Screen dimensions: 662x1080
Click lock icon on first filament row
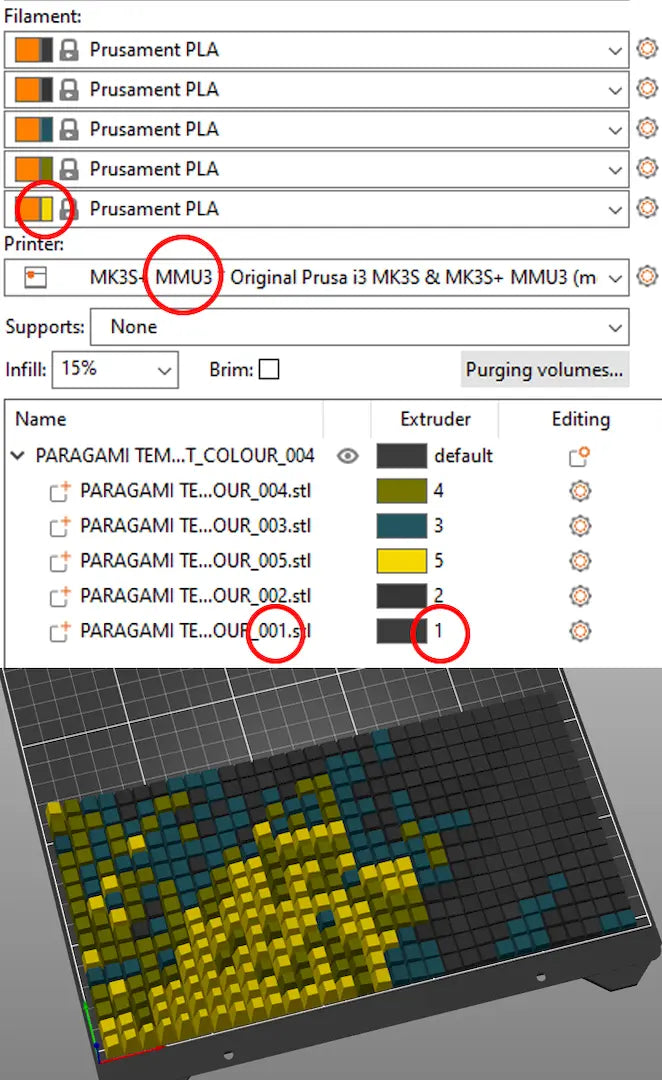pos(68,50)
